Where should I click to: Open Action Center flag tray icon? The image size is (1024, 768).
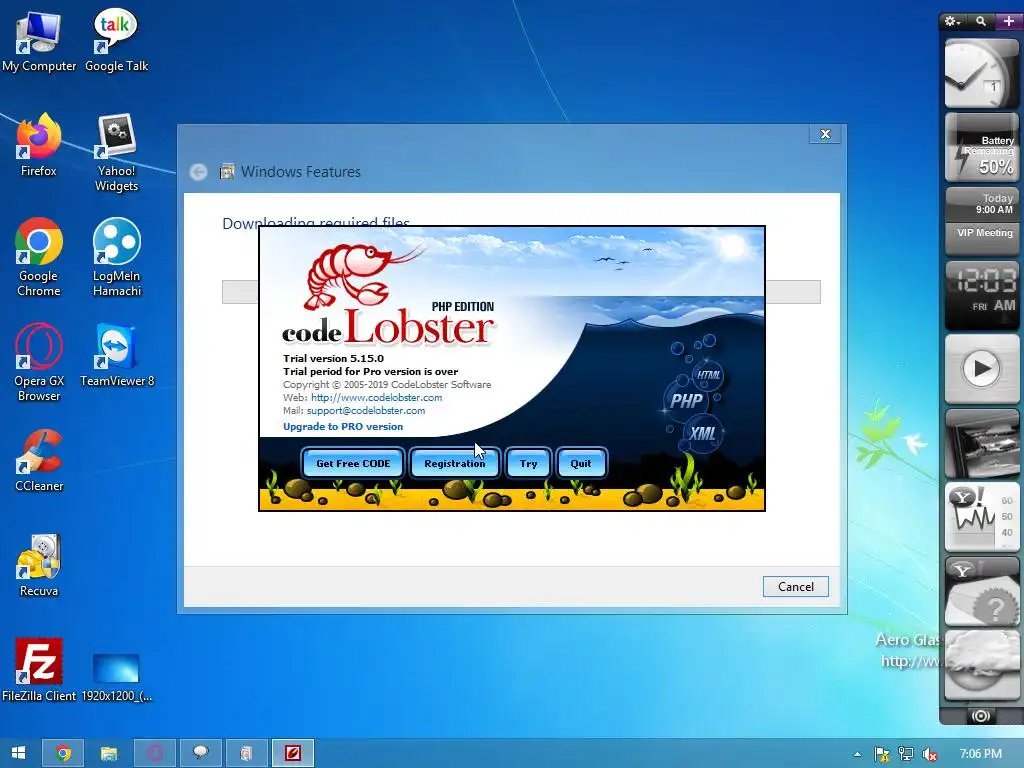(x=882, y=754)
